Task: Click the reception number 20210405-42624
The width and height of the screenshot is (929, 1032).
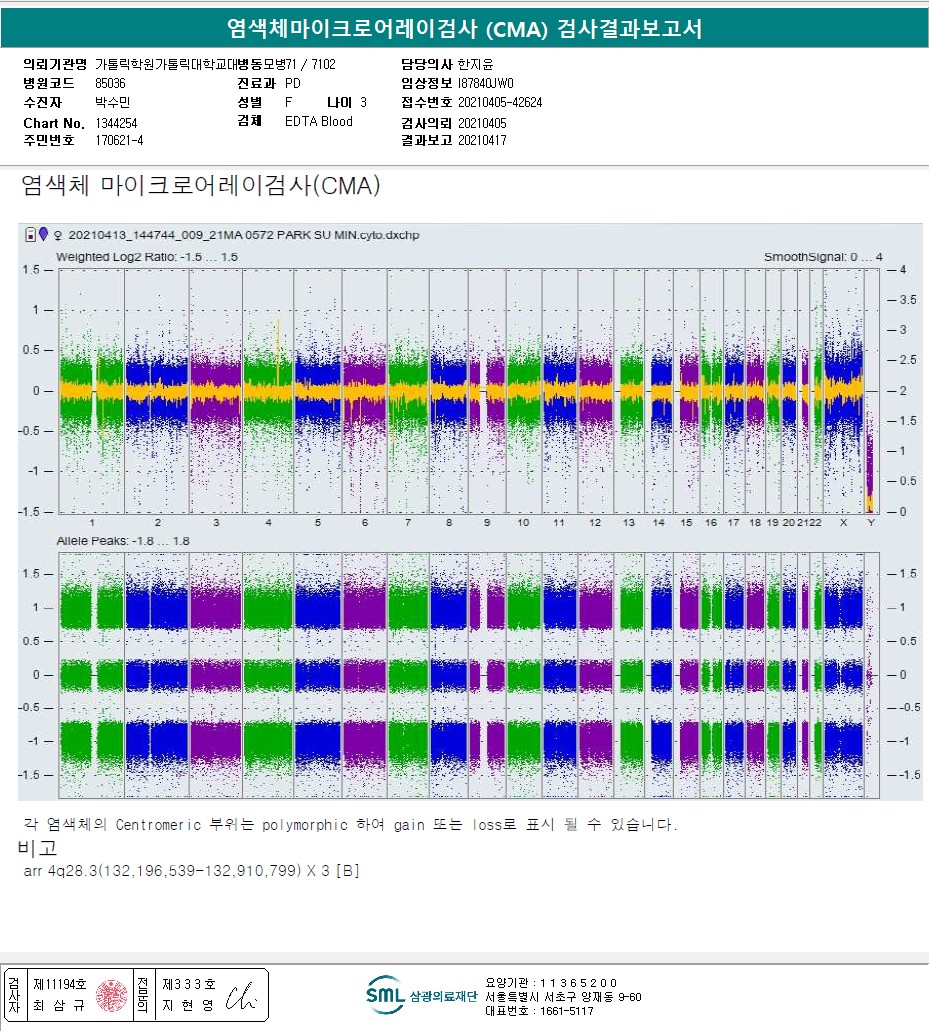Action: pyautogui.click(x=500, y=102)
